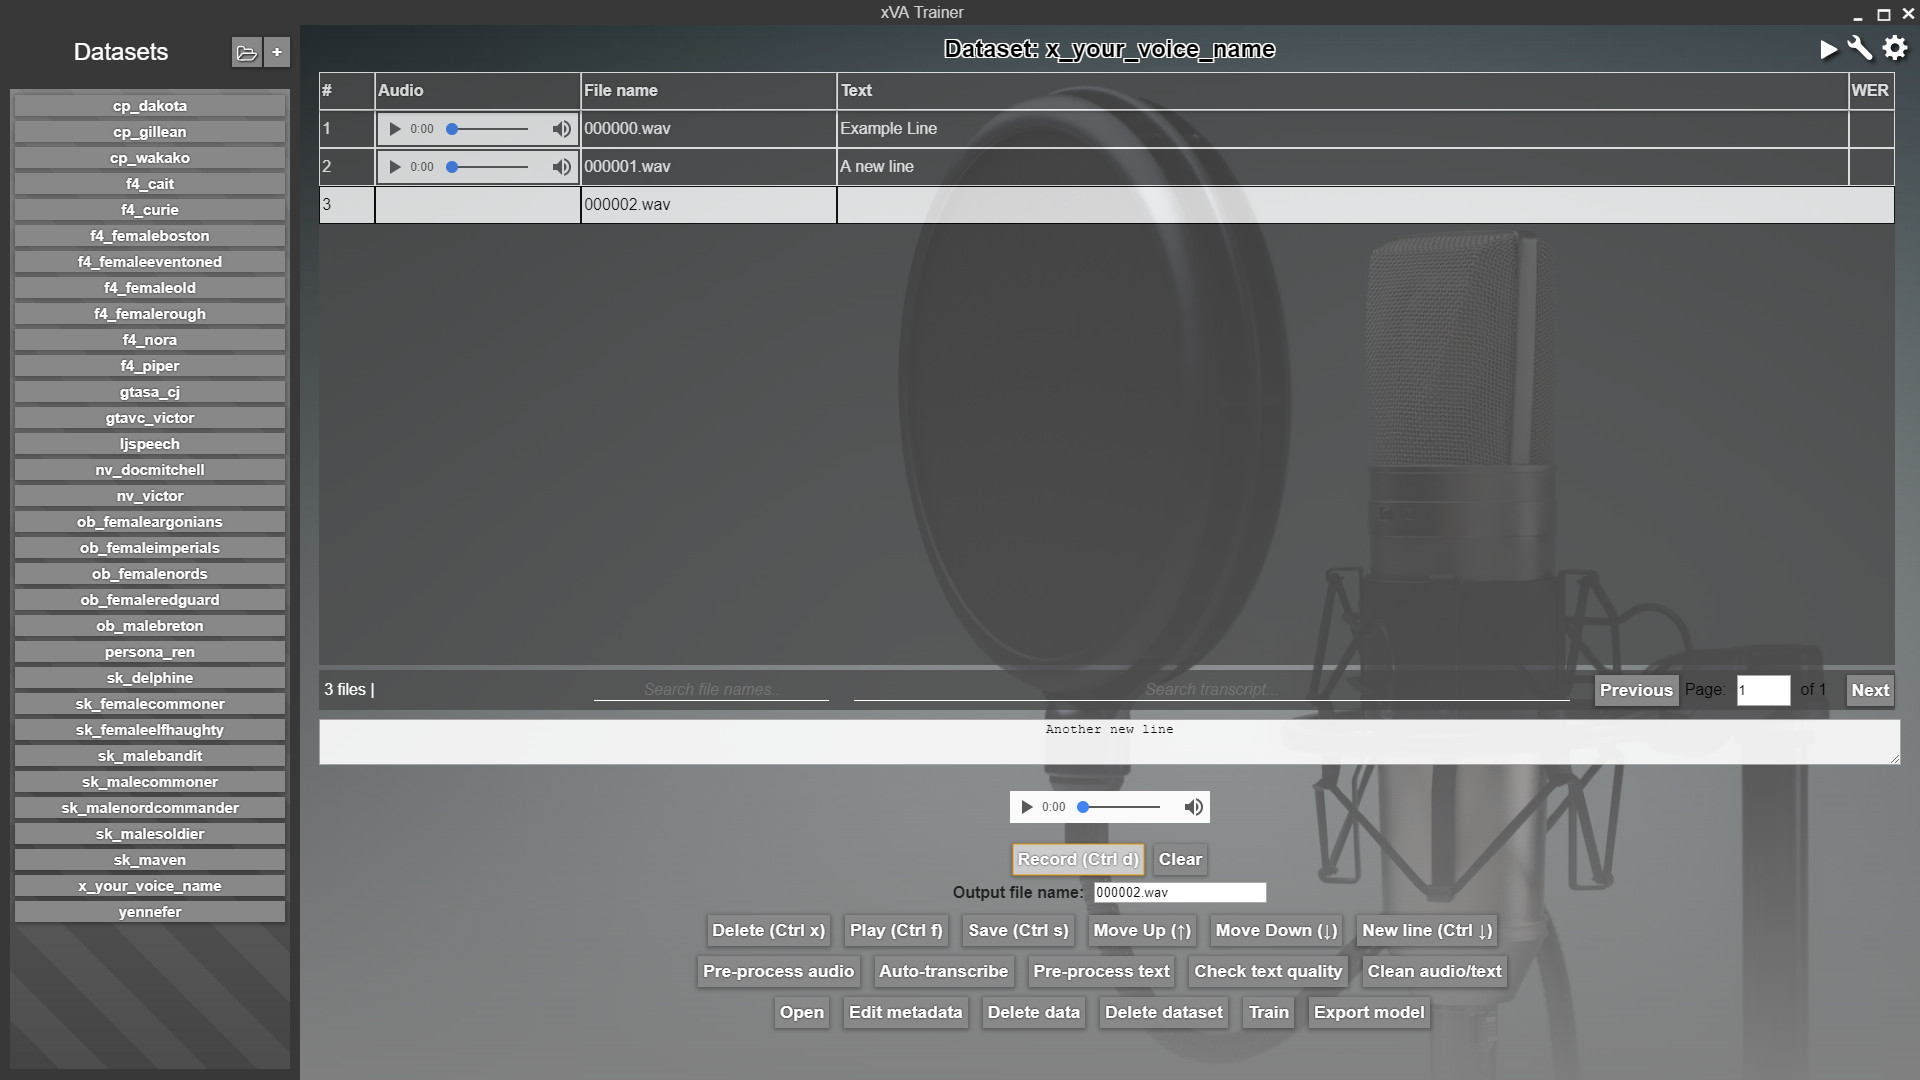The height and width of the screenshot is (1080, 1920).
Task: Export the trained model
Action: click(x=1369, y=1012)
